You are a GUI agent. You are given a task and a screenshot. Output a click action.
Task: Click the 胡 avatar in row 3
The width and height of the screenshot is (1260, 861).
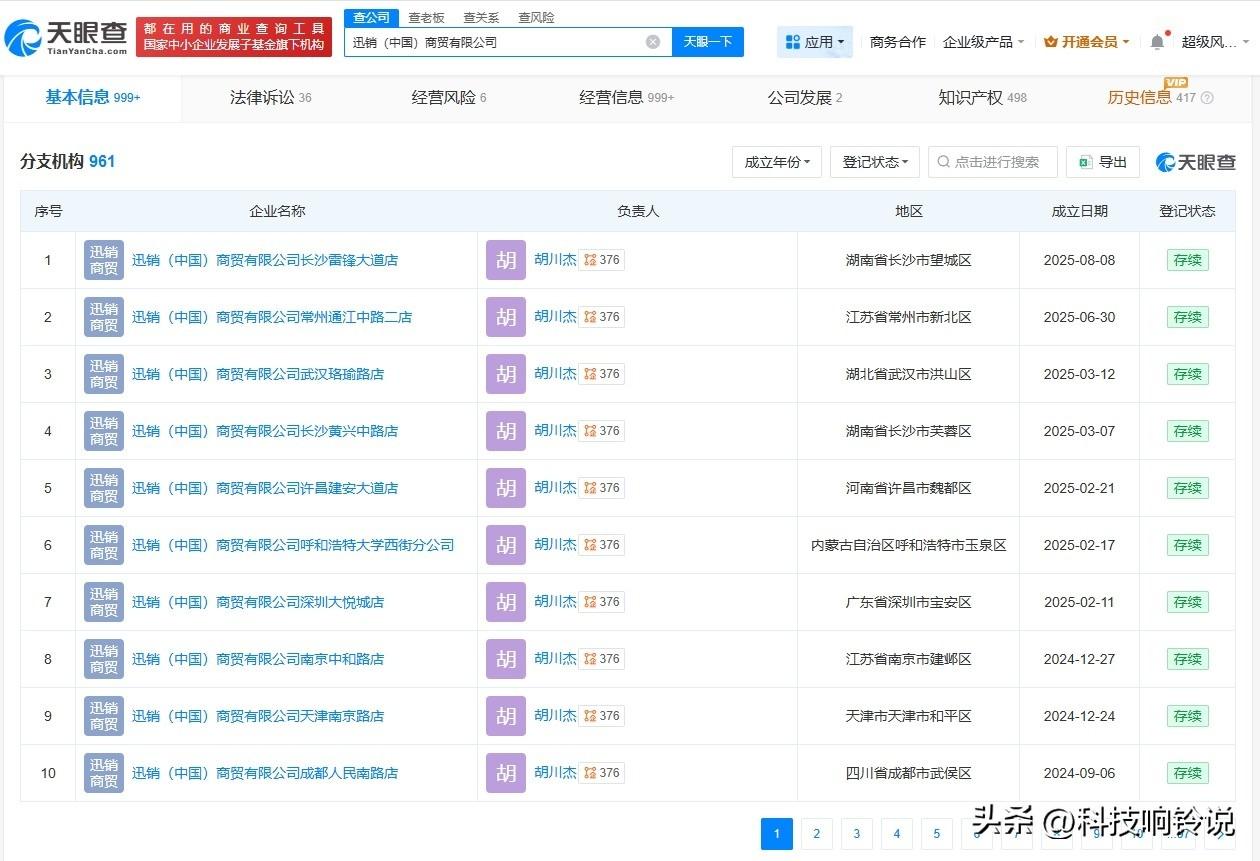tap(506, 374)
